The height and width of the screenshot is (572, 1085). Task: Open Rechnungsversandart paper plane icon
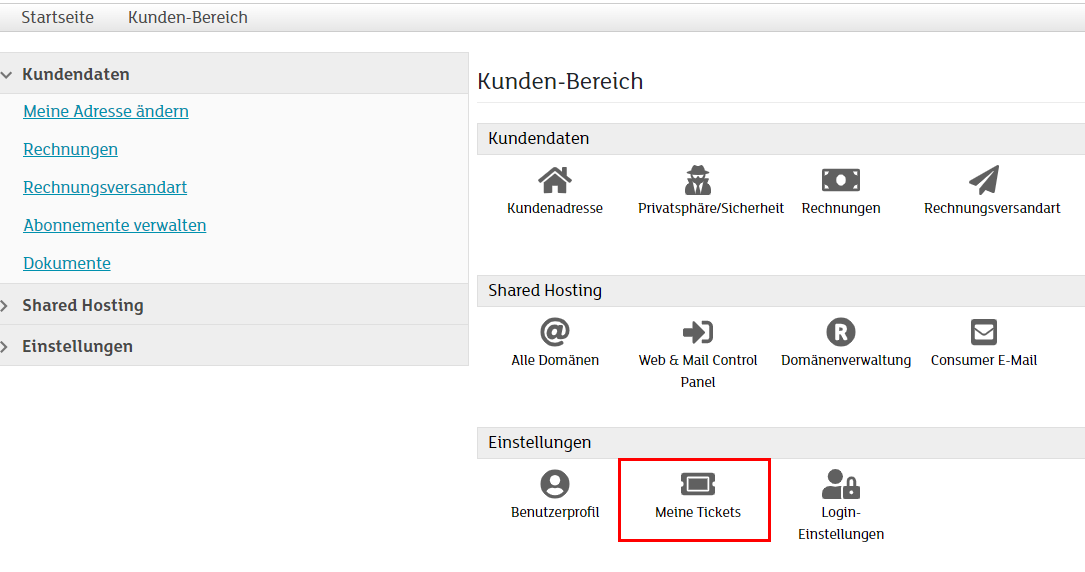tap(984, 180)
